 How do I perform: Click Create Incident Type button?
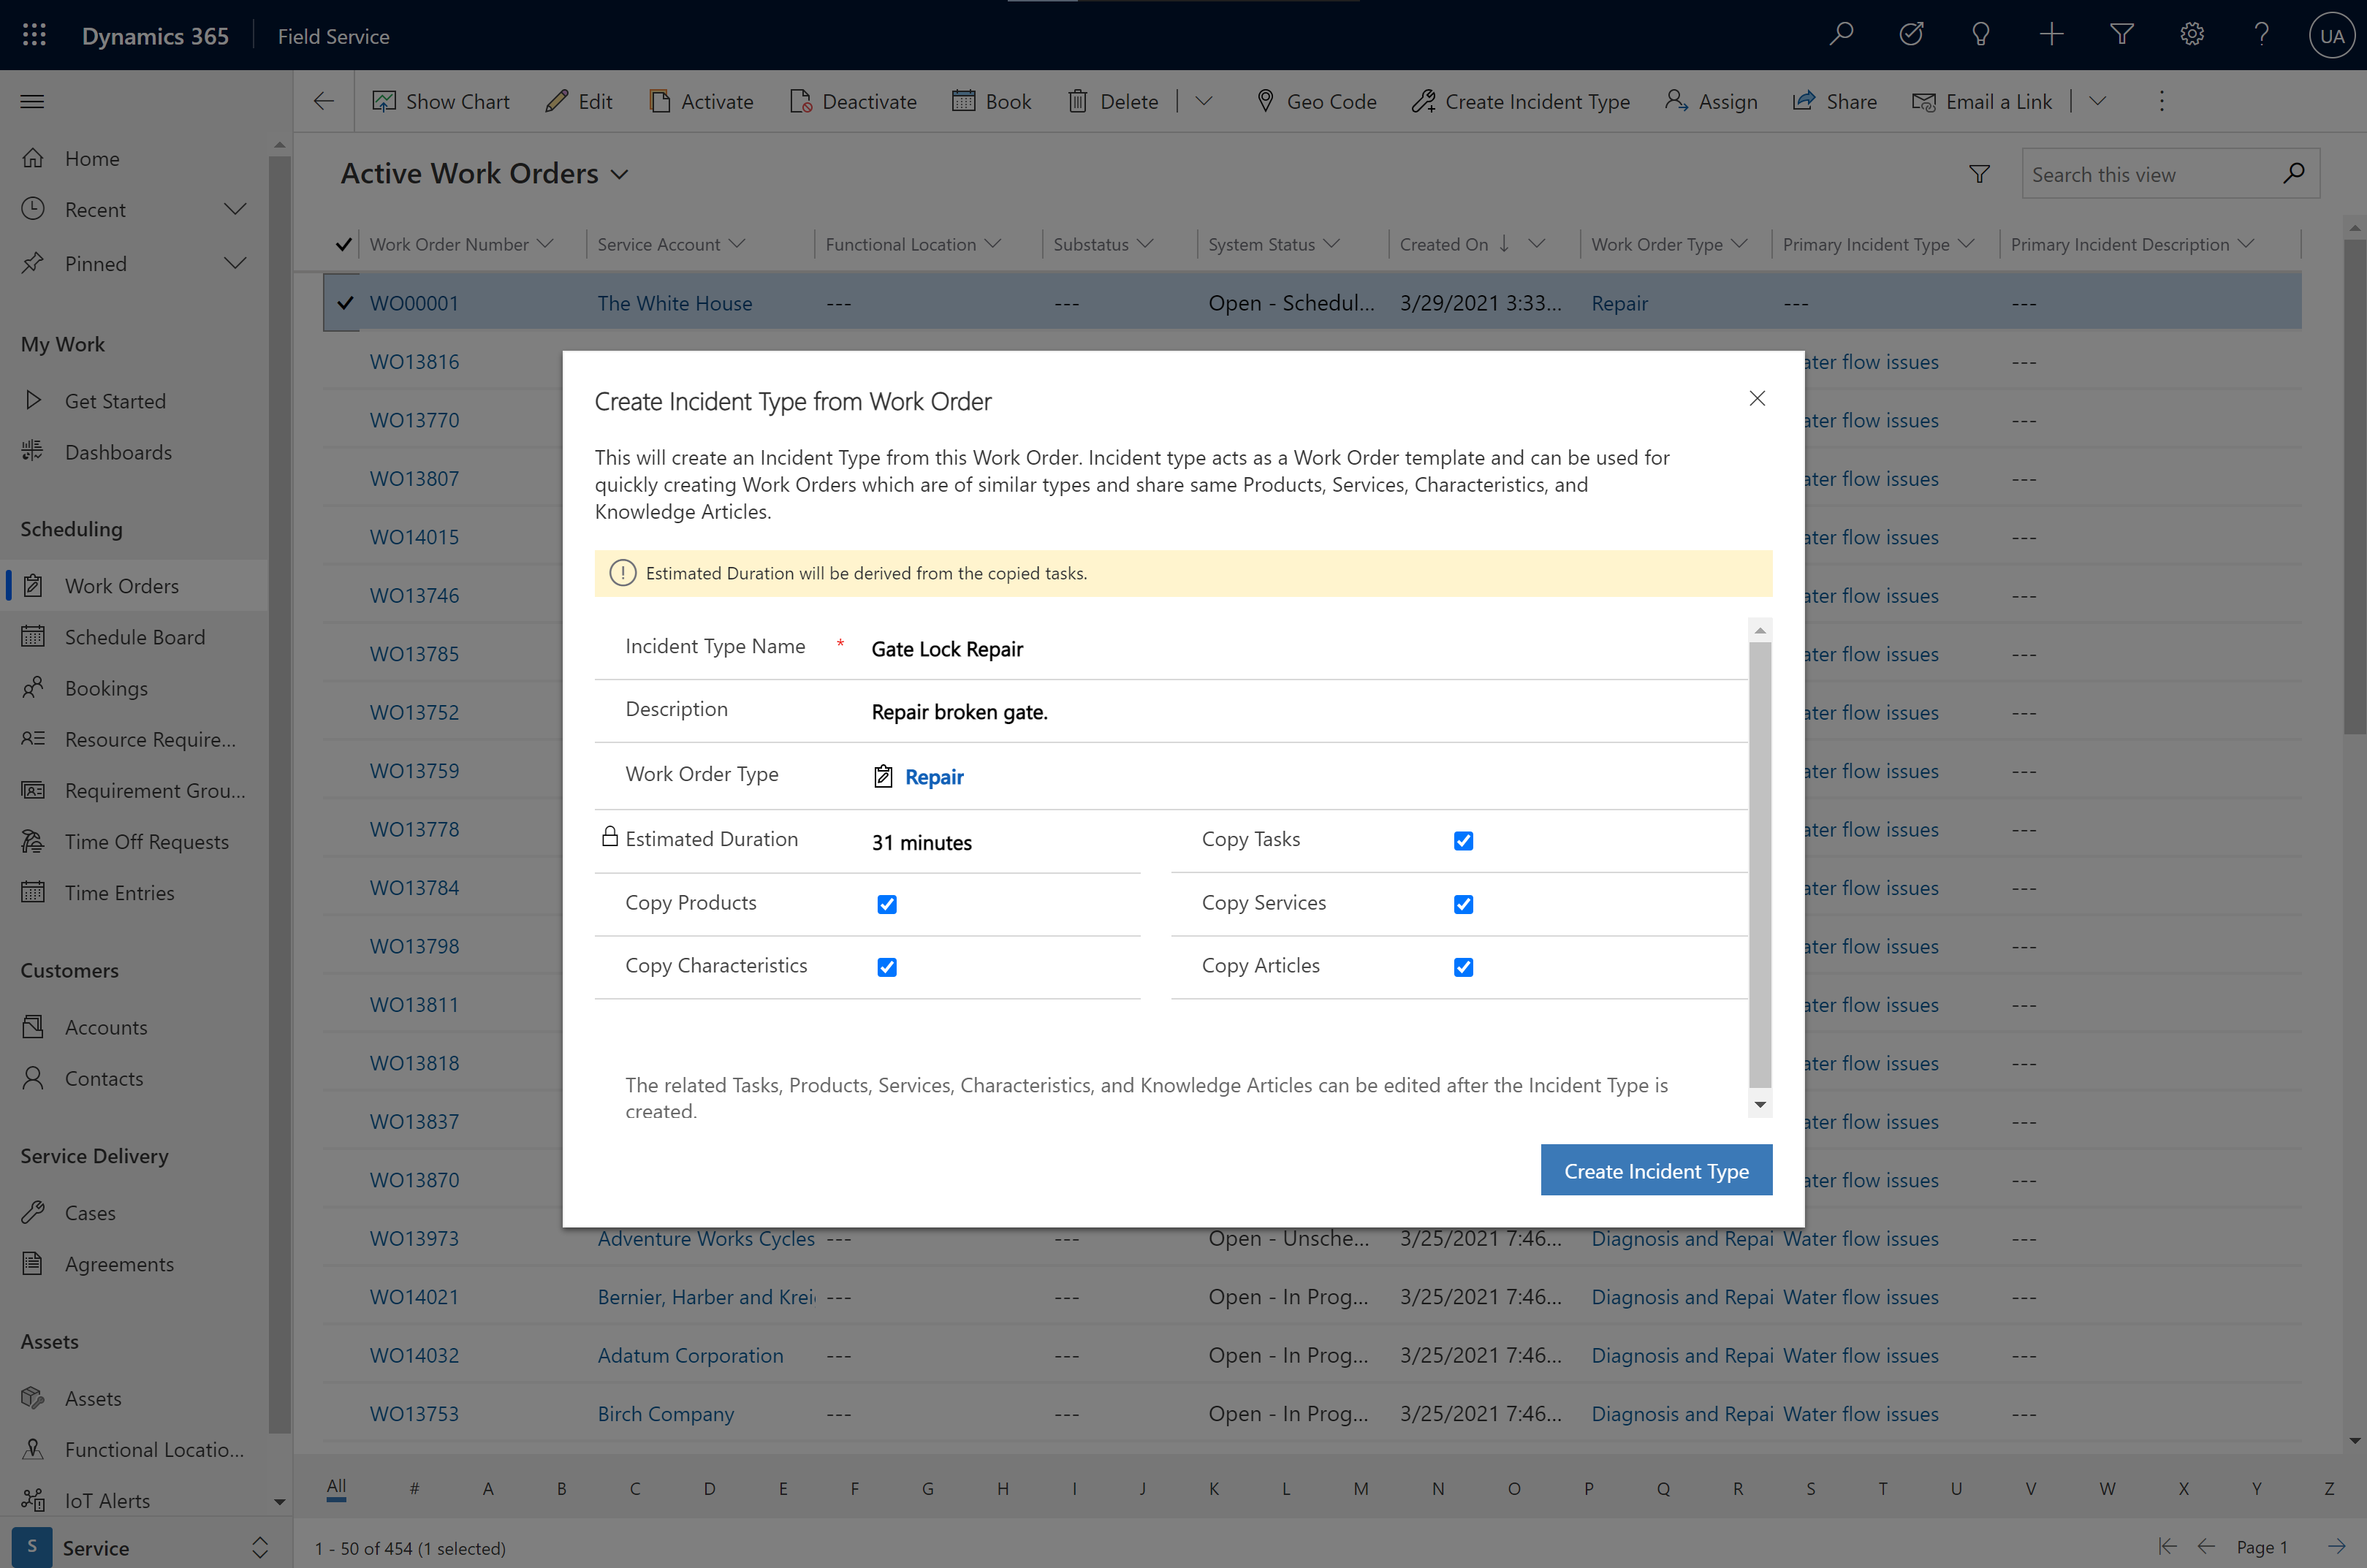click(1655, 1169)
